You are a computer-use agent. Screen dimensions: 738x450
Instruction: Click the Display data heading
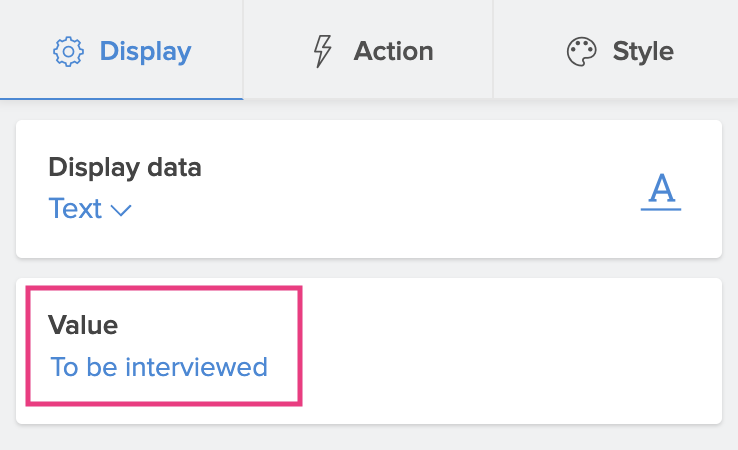click(x=124, y=167)
